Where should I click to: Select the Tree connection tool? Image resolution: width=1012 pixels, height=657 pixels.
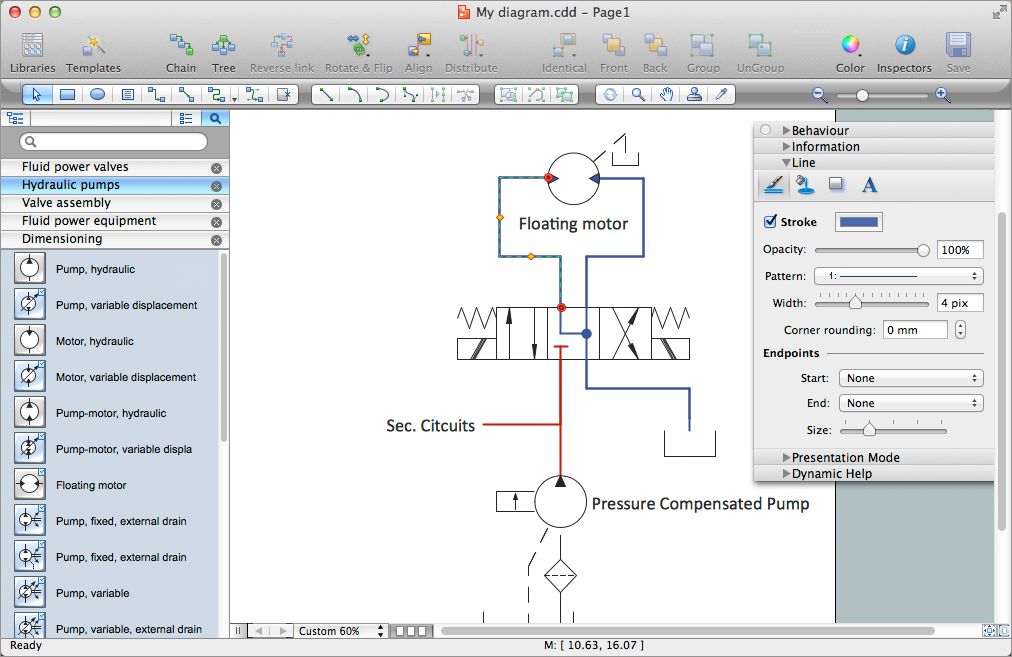tap(223, 52)
